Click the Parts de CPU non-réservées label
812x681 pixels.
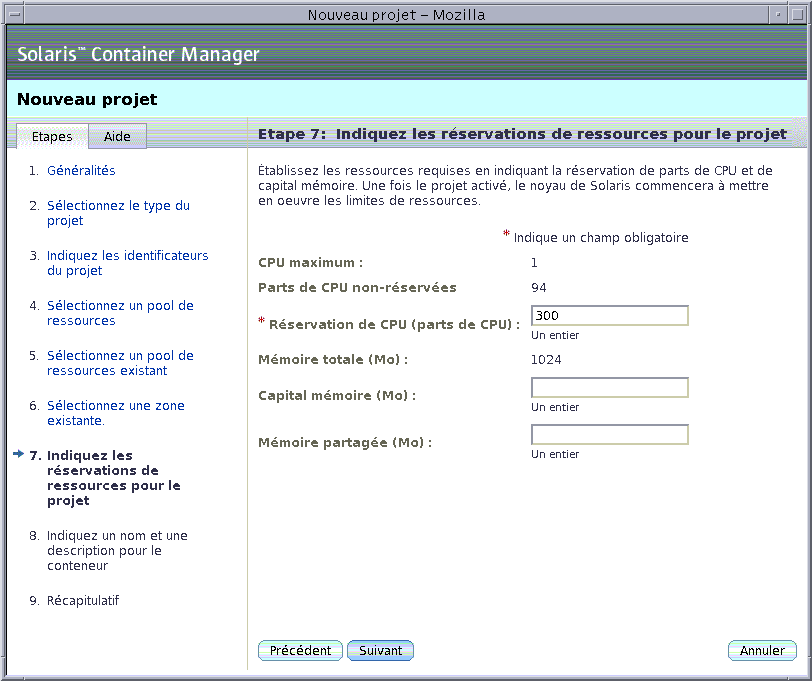pos(357,287)
